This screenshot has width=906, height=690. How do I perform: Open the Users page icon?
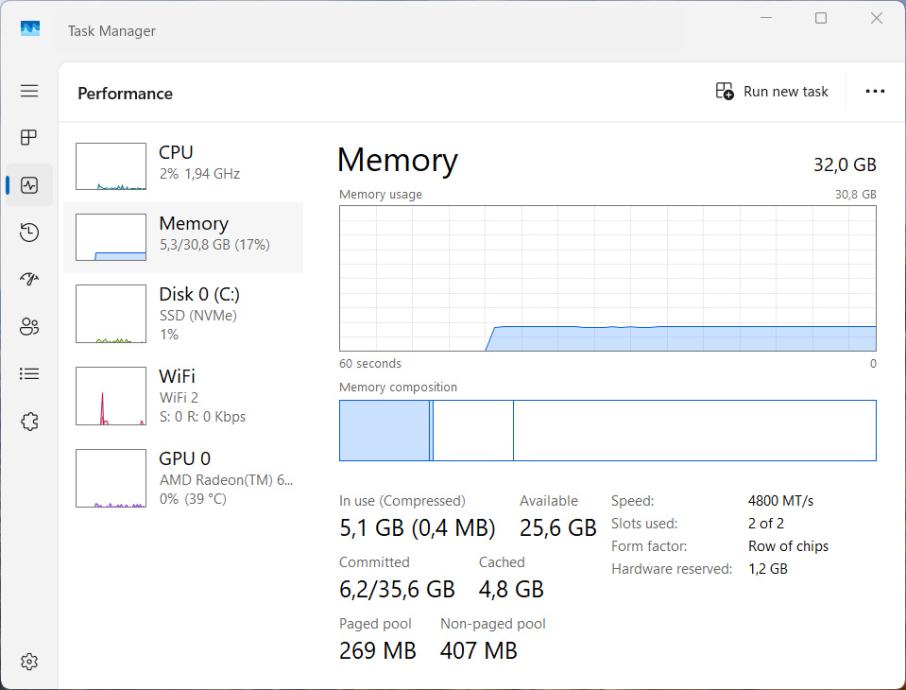pyautogui.click(x=29, y=326)
